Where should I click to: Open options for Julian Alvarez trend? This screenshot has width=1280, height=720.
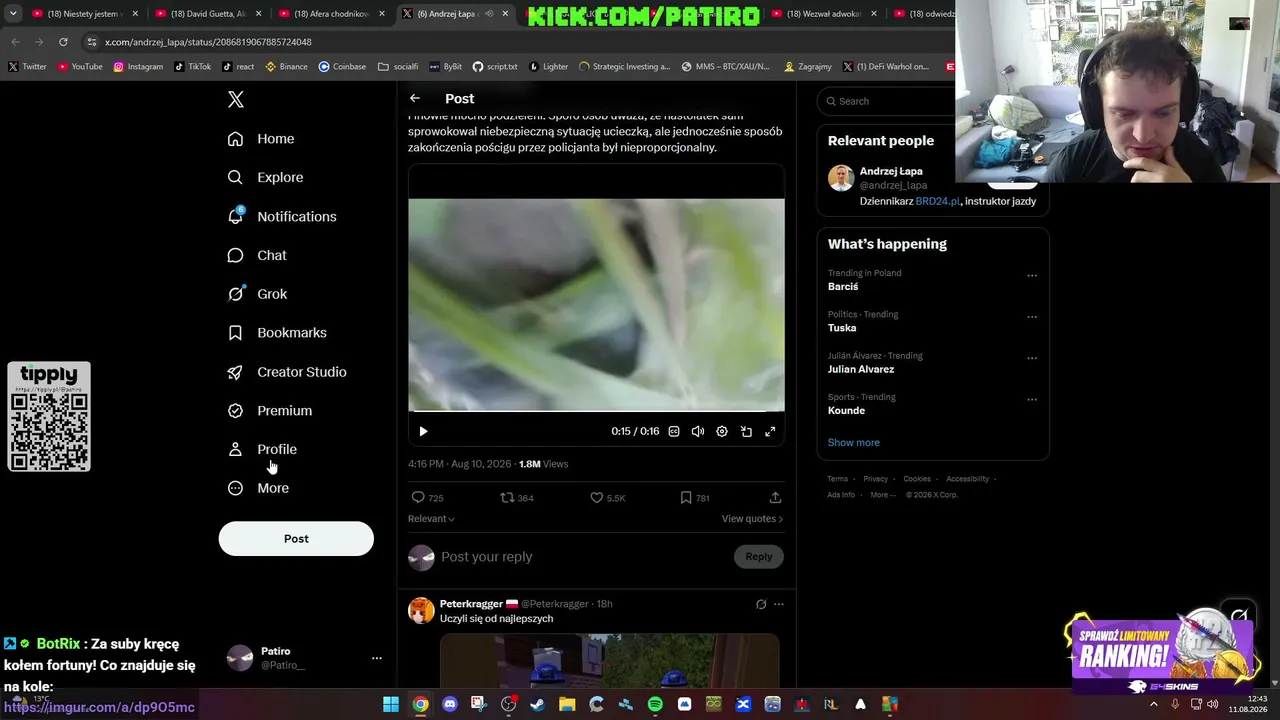1032,358
